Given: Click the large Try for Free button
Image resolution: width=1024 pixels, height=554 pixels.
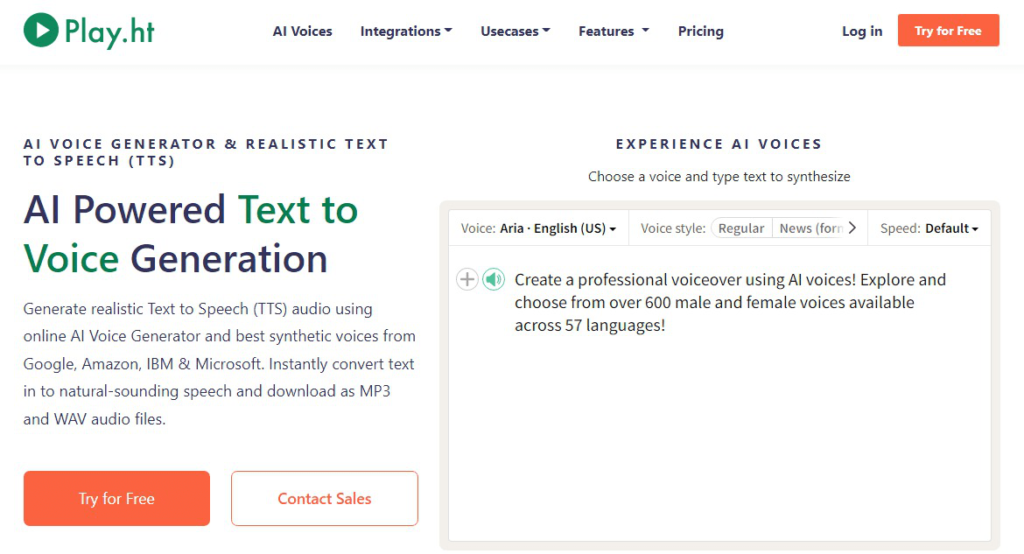Looking at the screenshot, I should click(x=117, y=498).
